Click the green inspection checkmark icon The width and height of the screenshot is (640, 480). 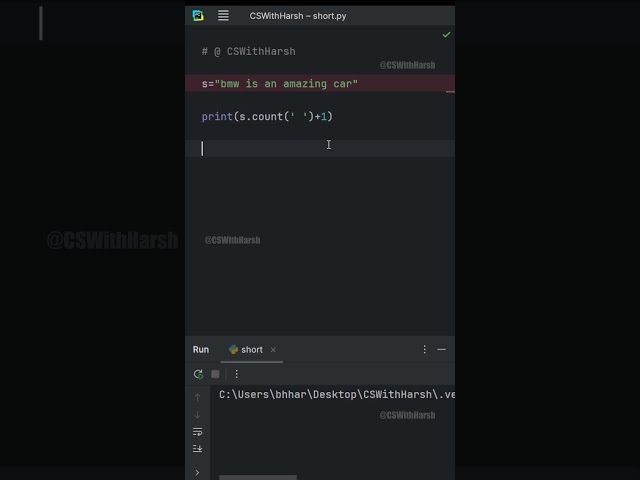click(446, 35)
